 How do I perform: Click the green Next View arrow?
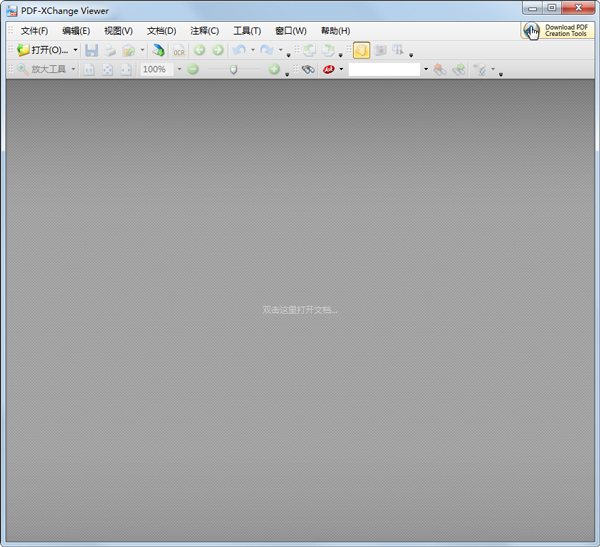click(218, 50)
